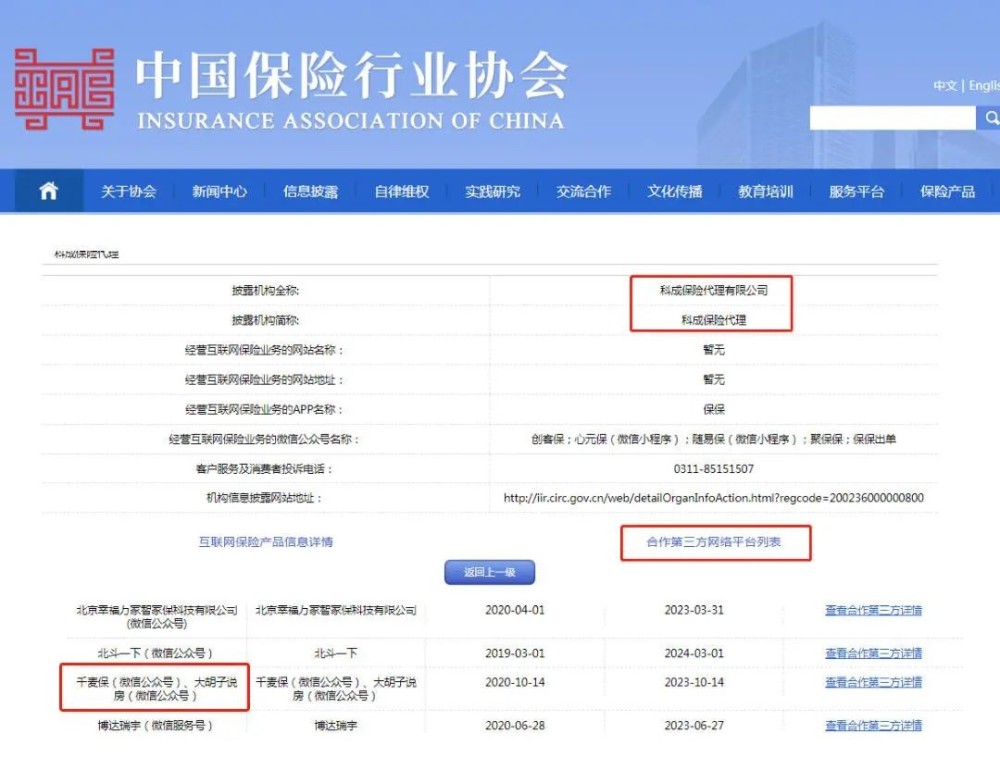This screenshot has width=1000, height=758.
Task: Open 合作第三方网络平台列表 link
Action: click(x=714, y=542)
